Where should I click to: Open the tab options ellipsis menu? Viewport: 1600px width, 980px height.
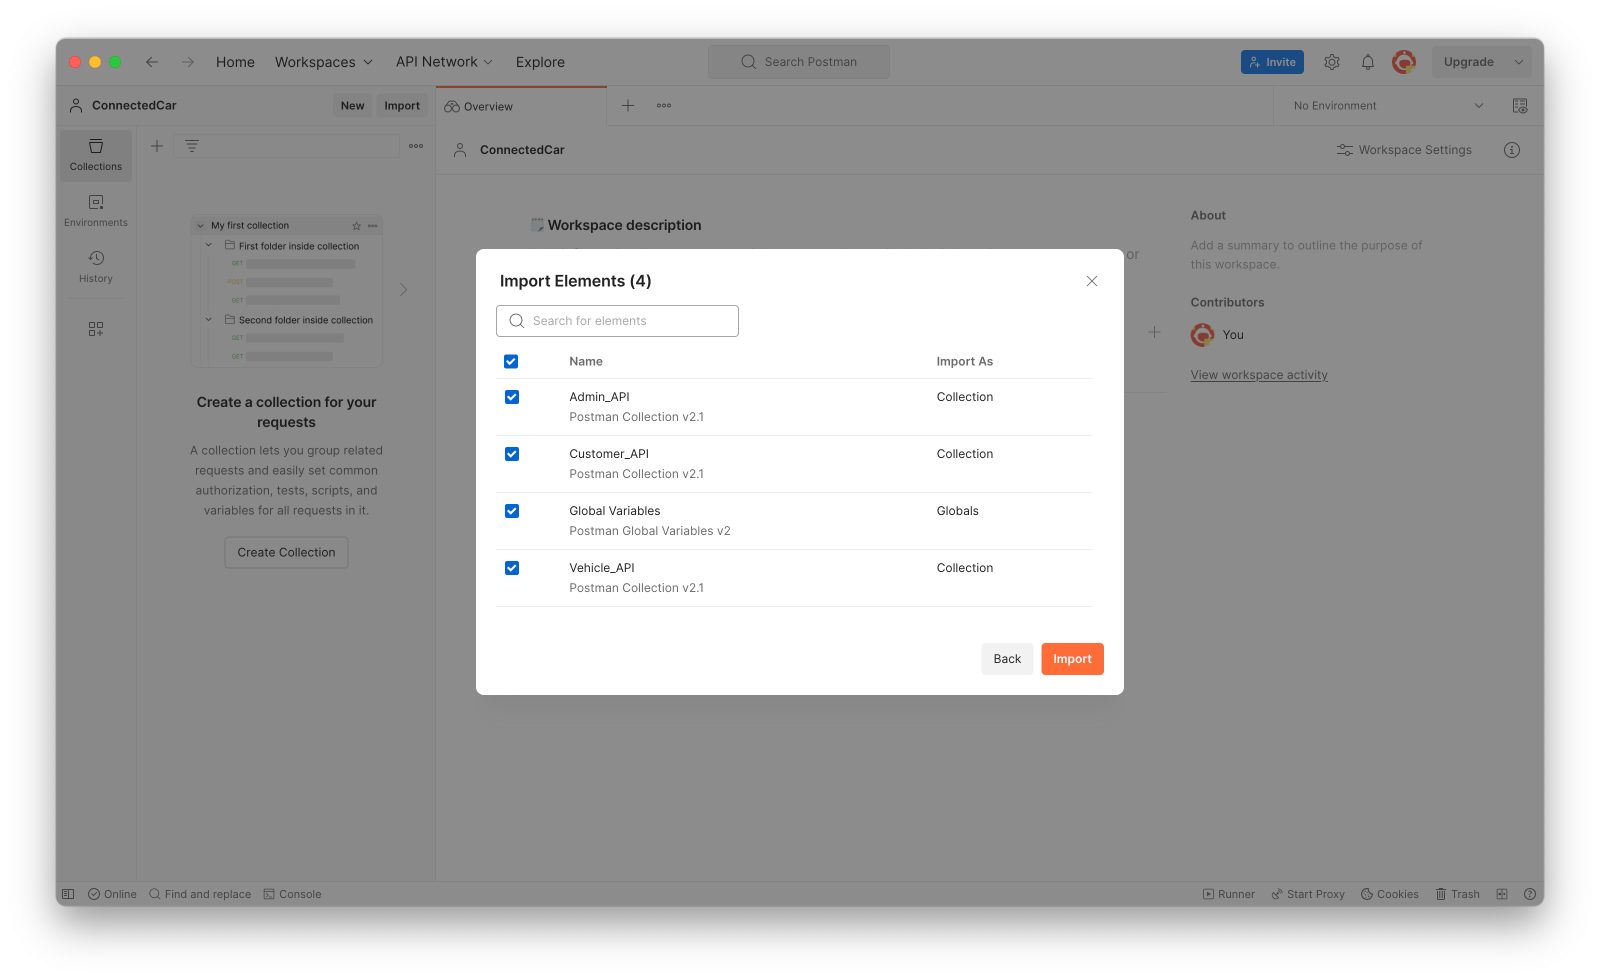point(664,106)
